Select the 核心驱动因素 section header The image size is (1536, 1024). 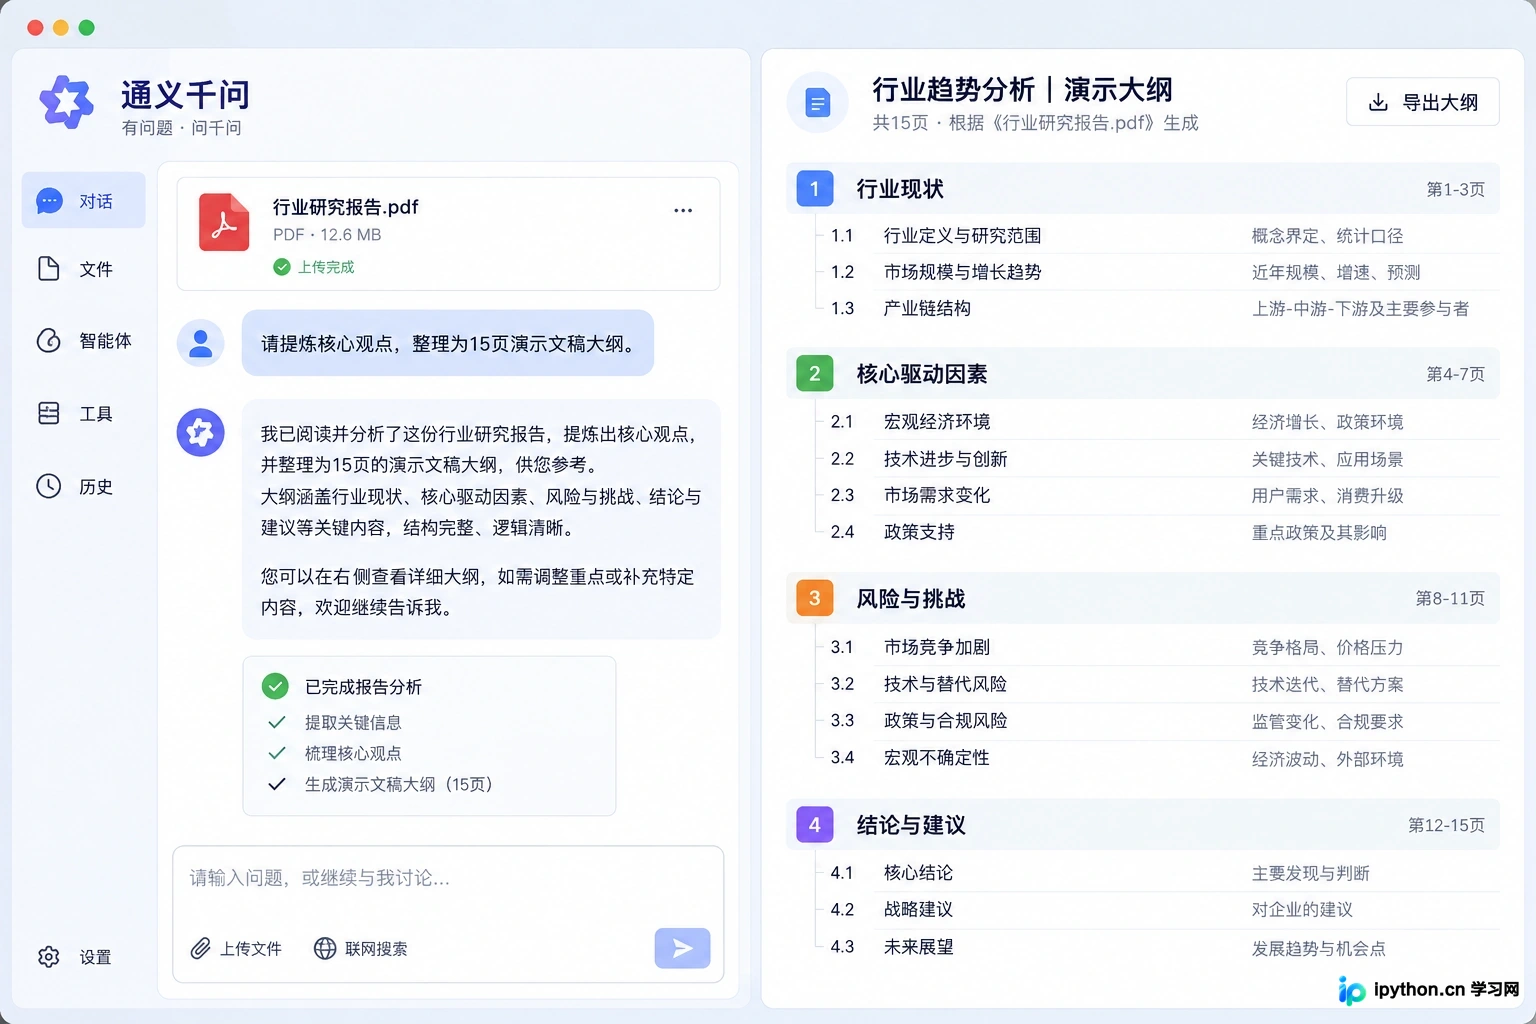tap(1143, 374)
